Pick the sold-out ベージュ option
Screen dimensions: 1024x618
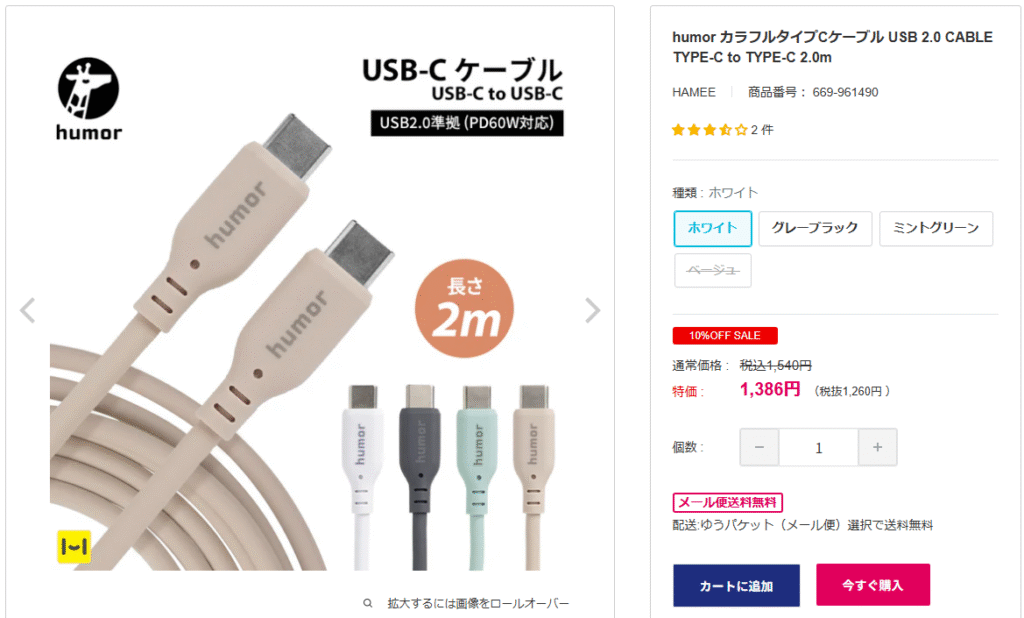(712, 270)
